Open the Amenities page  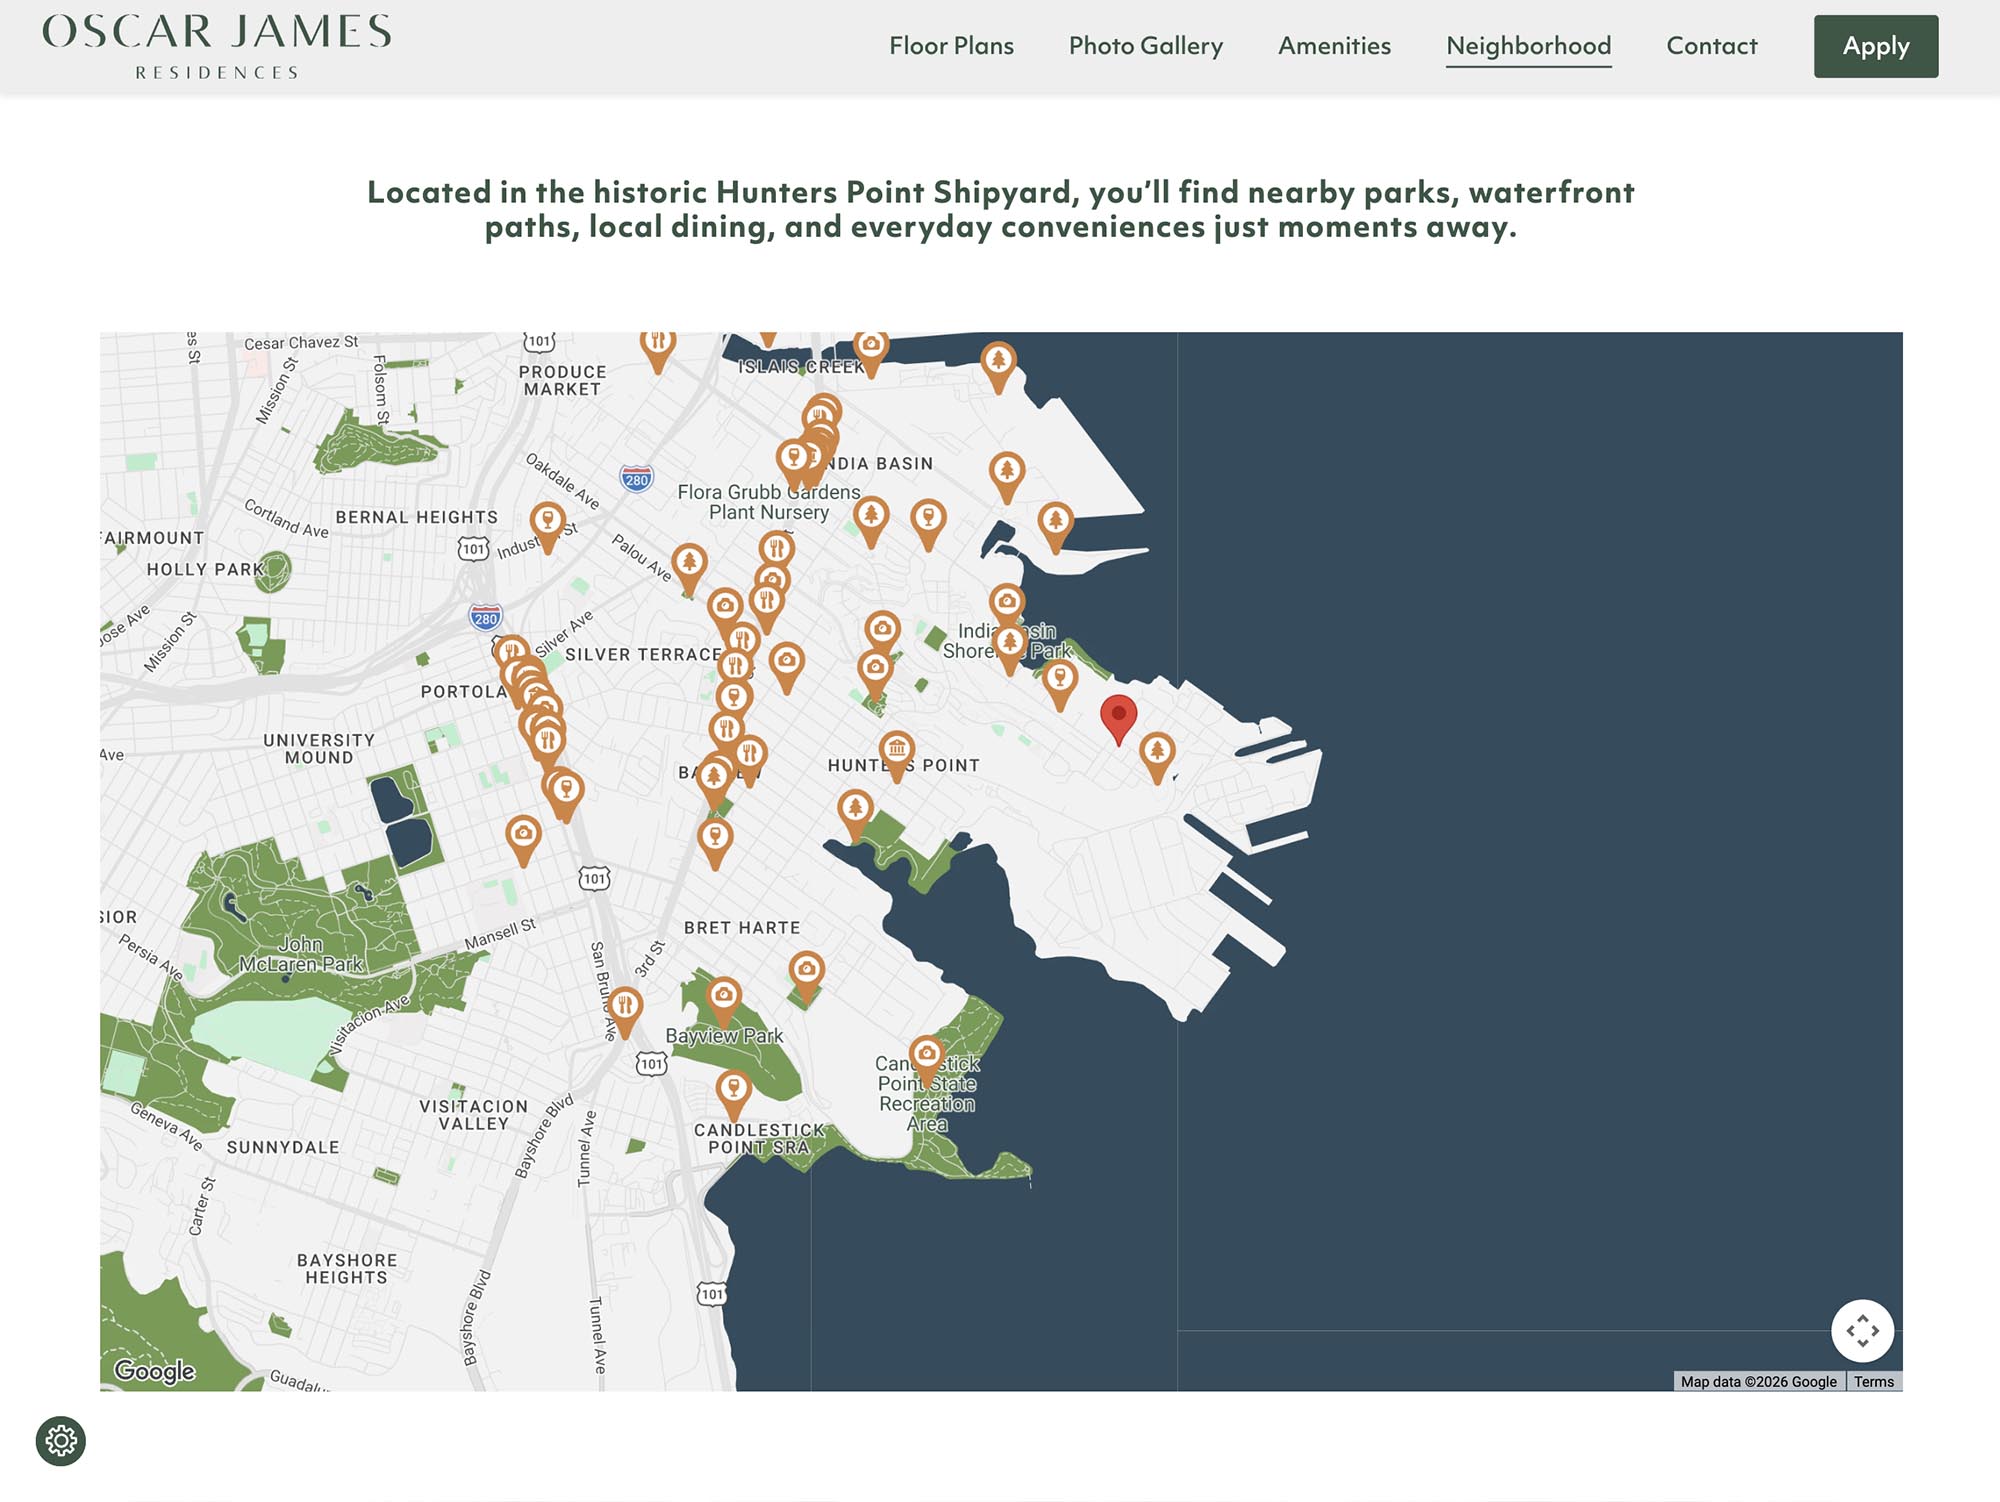coord(1334,46)
